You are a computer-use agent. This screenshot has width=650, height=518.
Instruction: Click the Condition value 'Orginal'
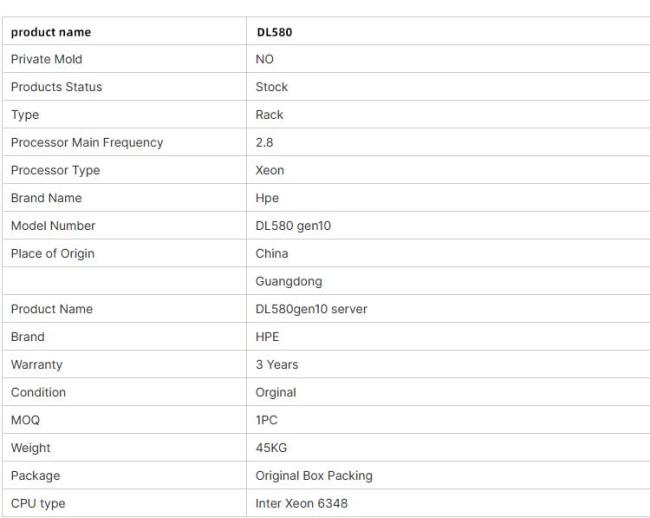(276, 392)
